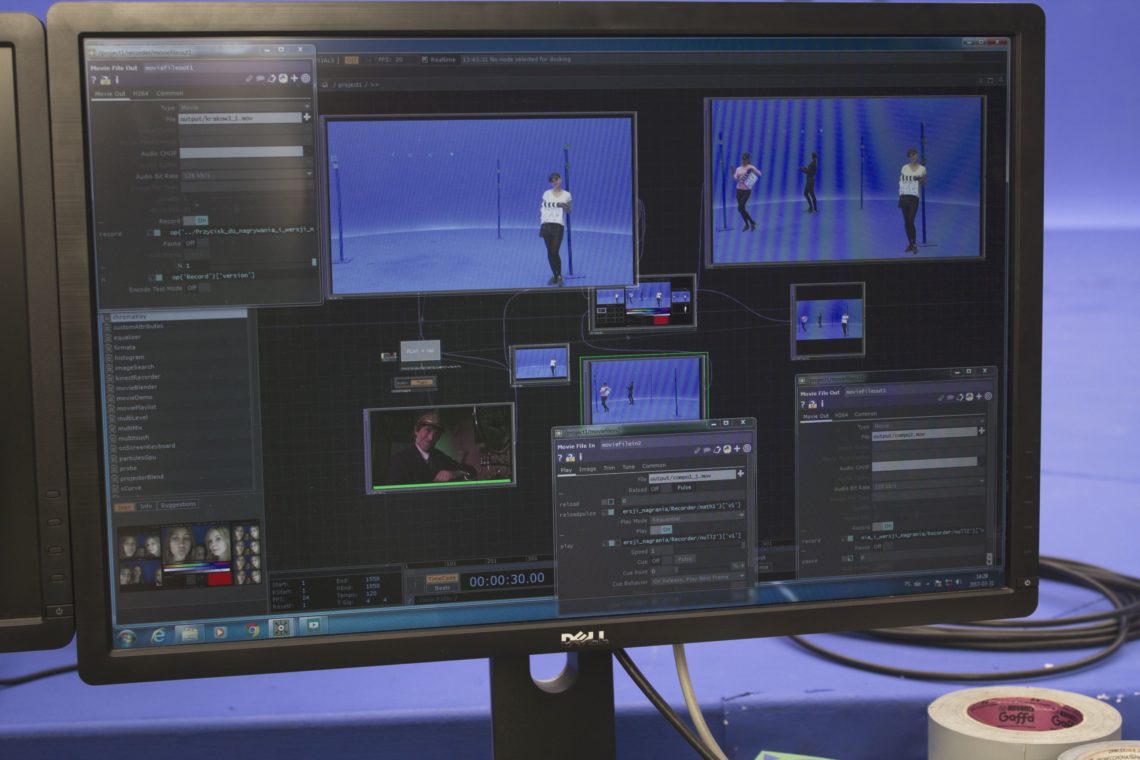
Task: Toggle Pause Off switch in top-left parameter window
Action: tap(196, 244)
